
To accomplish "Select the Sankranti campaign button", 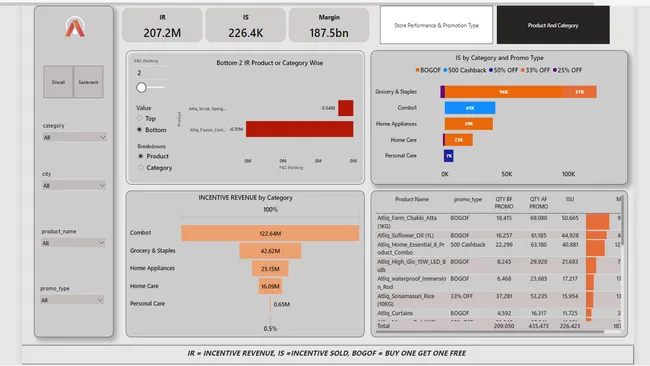I will pos(88,82).
